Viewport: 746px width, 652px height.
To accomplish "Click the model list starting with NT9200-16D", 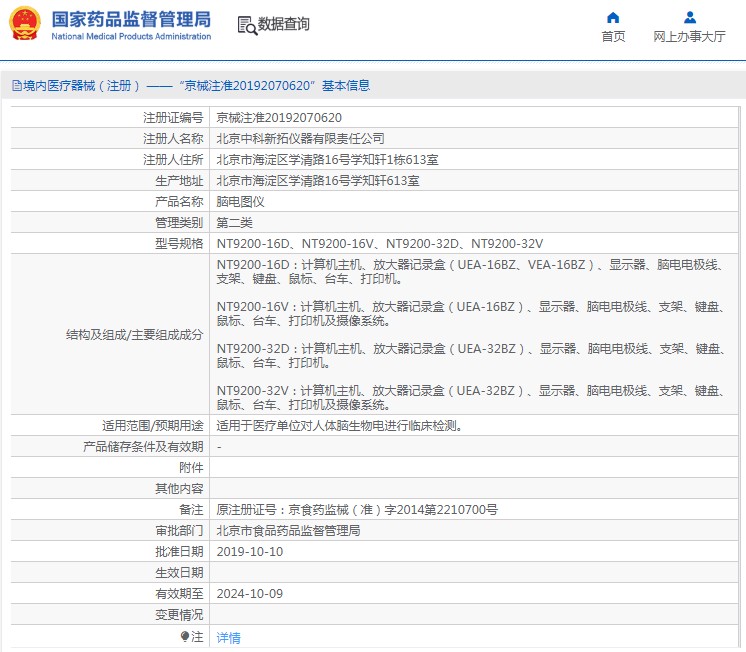I will pos(380,244).
